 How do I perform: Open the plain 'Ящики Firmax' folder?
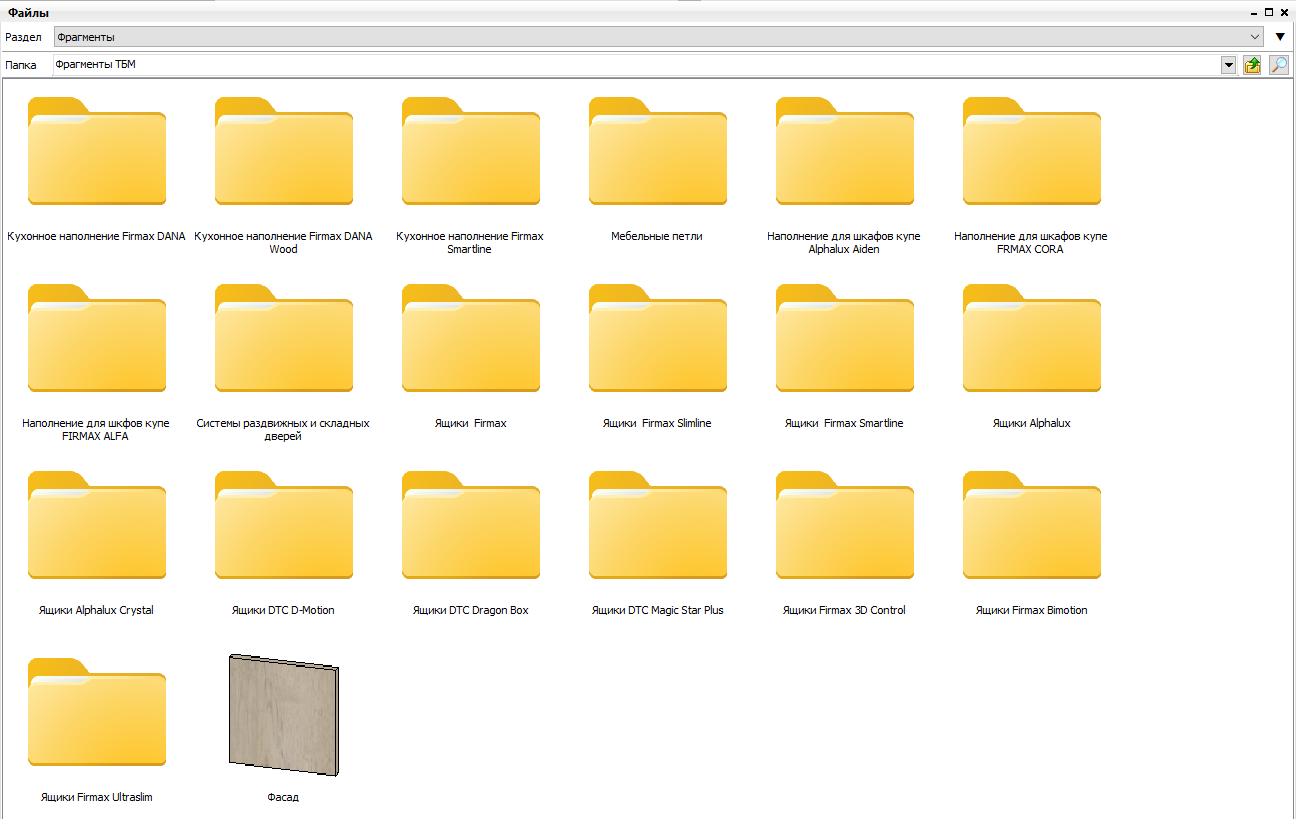tap(471, 339)
